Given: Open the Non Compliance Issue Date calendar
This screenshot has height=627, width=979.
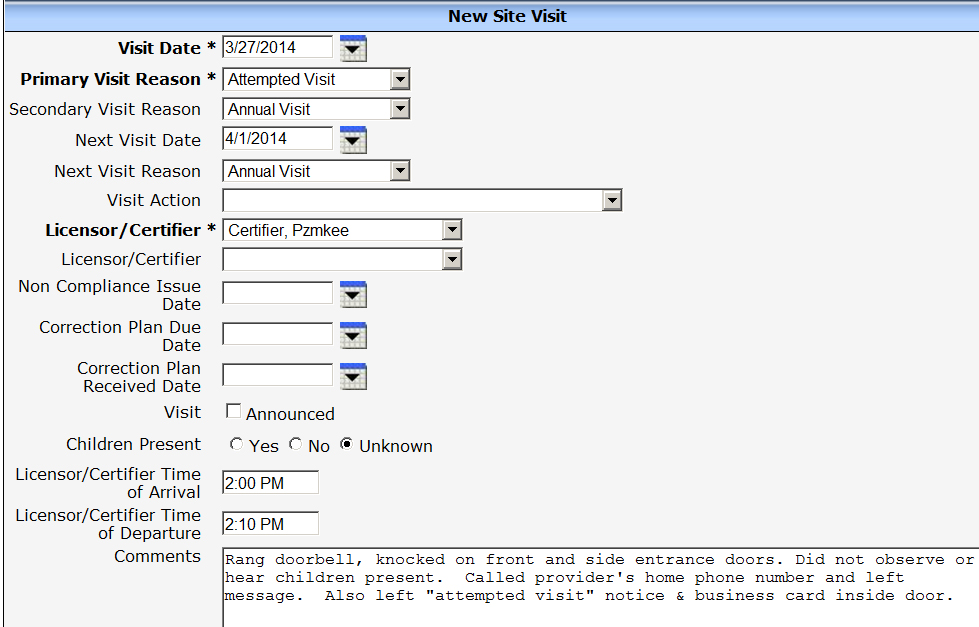Looking at the screenshot, I should coord(353,294).
